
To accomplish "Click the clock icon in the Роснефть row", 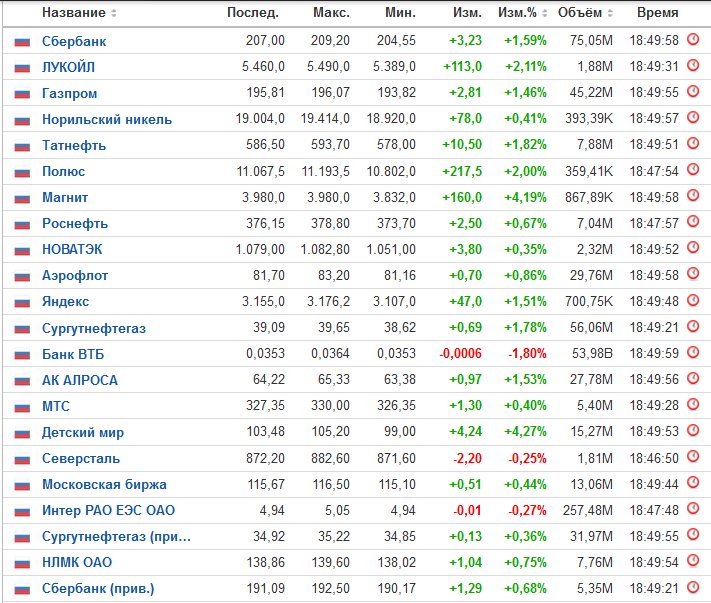I will pyautogui.click(x=693, y=222).
